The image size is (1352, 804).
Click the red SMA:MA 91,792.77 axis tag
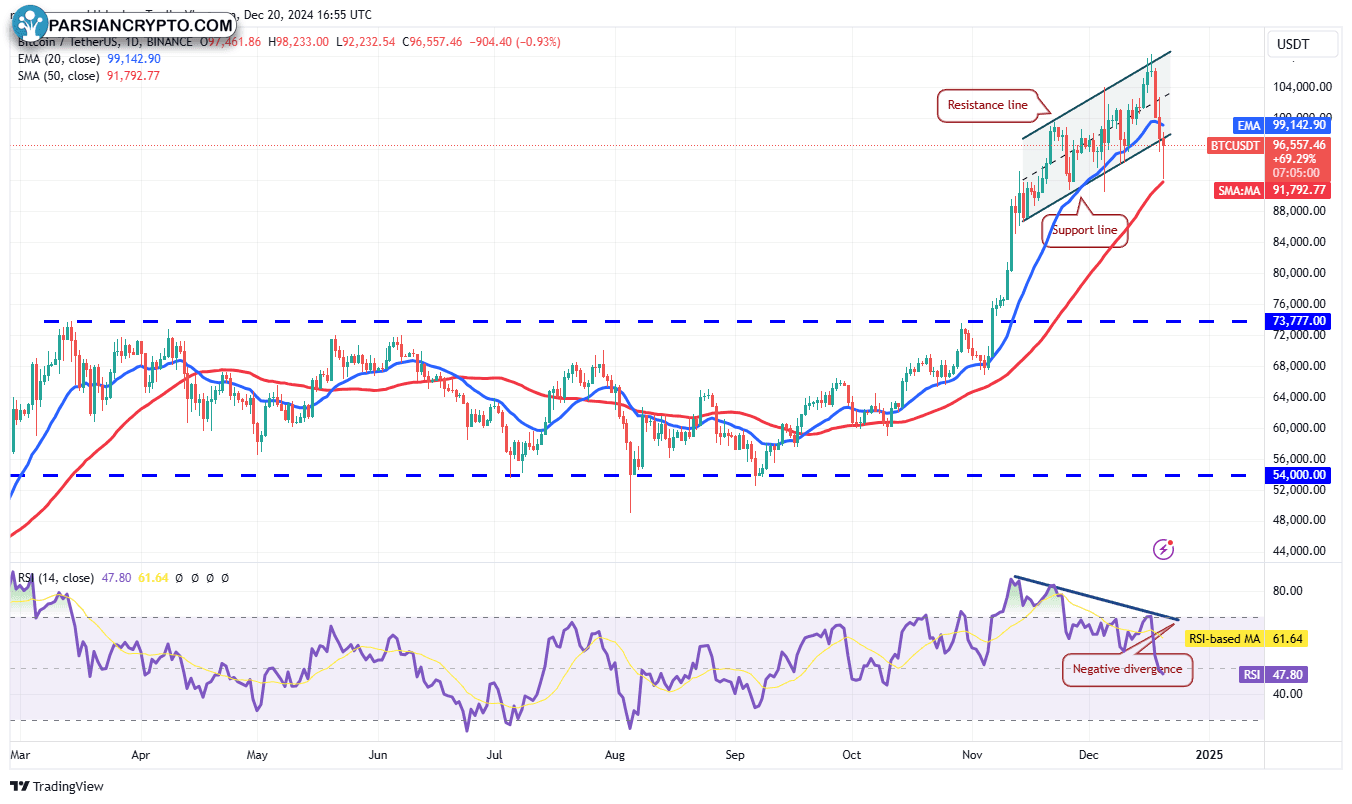1273,190
